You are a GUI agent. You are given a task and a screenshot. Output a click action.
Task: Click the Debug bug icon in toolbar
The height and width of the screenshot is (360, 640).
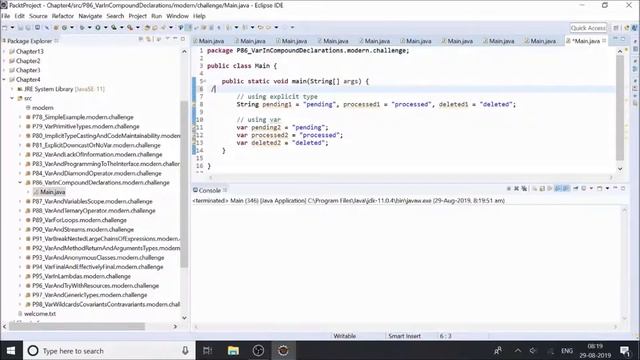point(82,28)
